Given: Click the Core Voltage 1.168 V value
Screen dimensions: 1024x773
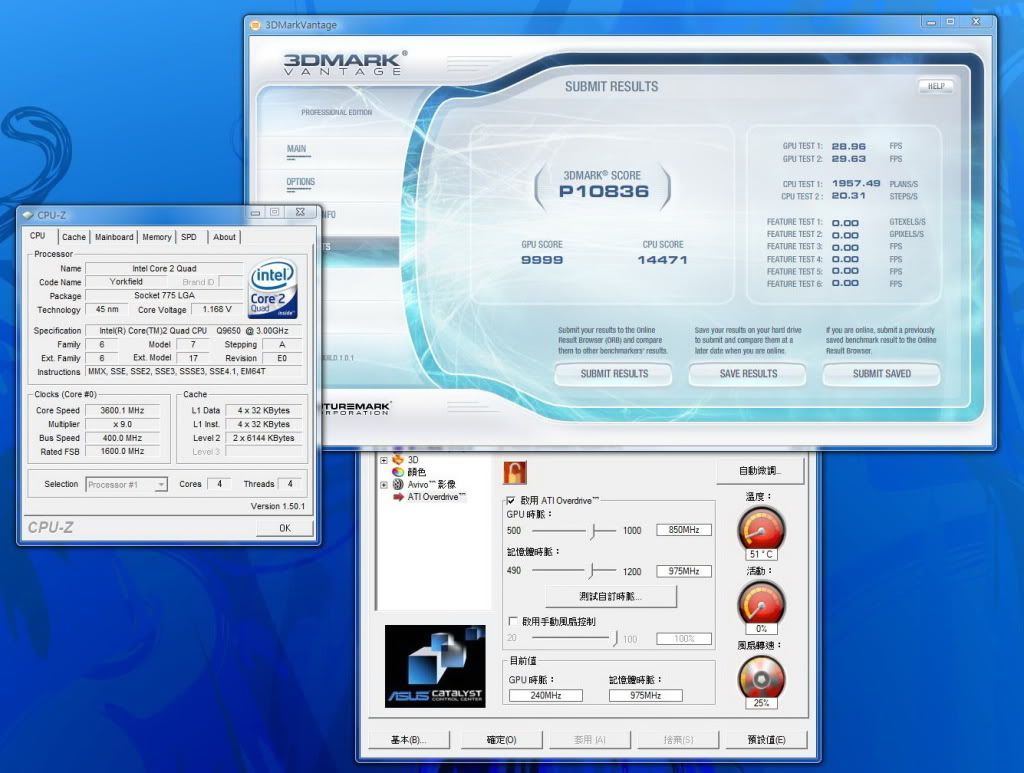Looking at the screenshot, I should tap(217, 309).
